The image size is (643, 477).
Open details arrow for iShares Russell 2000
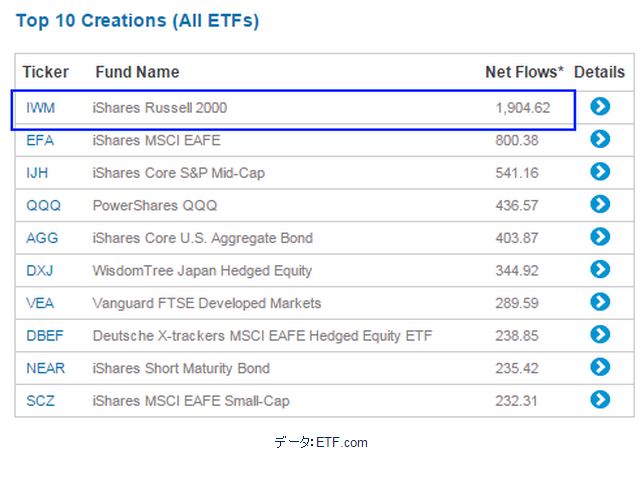coord(600,106)
